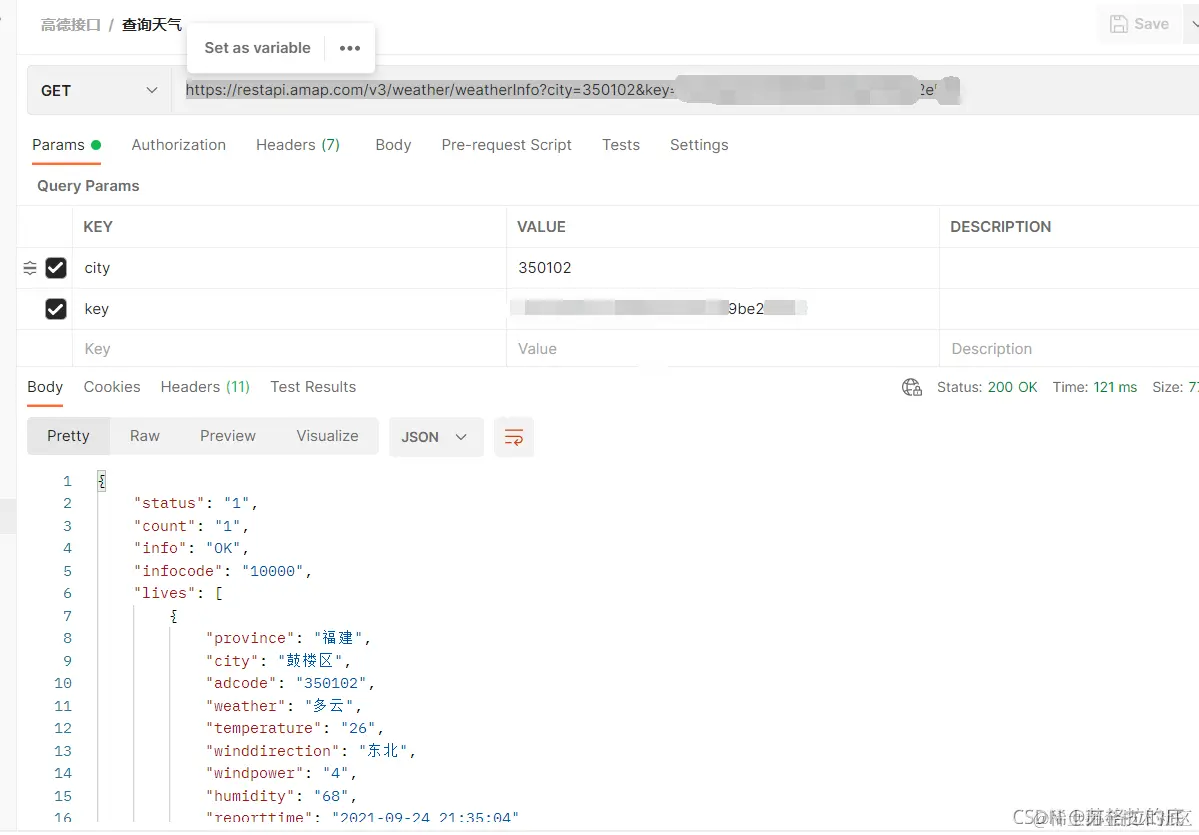The height and width of the screenshot is (835, 1199).
Task: Click the network globe lock icon
Action: click(x=911, y=387)
